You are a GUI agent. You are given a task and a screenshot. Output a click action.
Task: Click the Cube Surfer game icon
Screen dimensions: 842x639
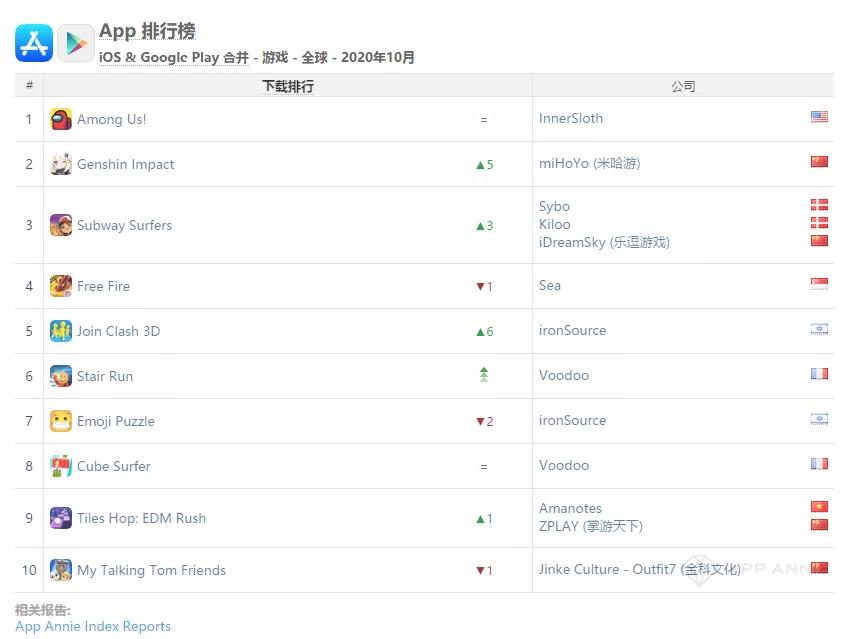(x=61, y=466)
